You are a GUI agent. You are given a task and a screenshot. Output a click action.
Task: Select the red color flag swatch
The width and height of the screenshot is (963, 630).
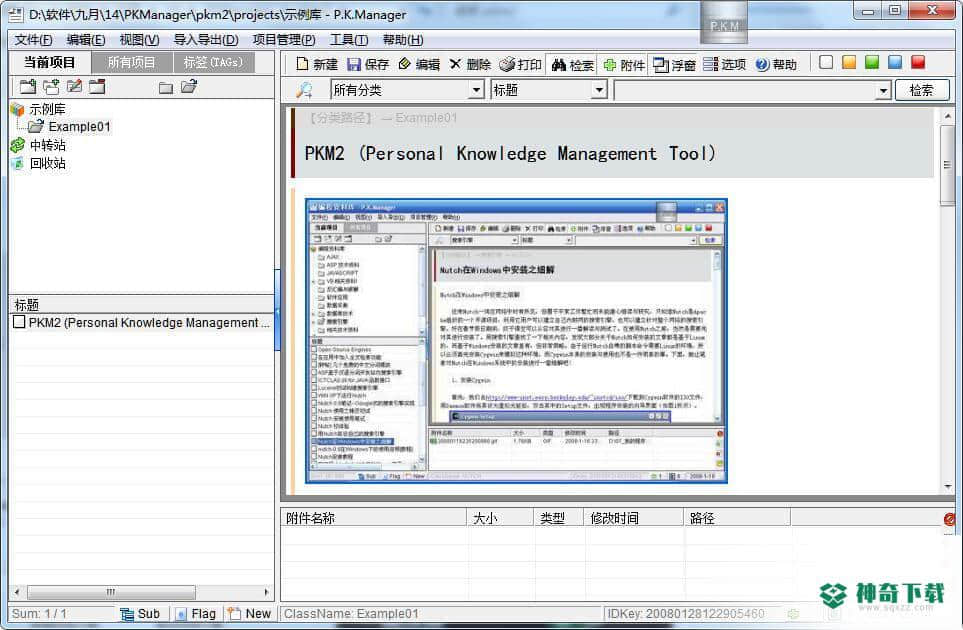click(x=918, y=63)
